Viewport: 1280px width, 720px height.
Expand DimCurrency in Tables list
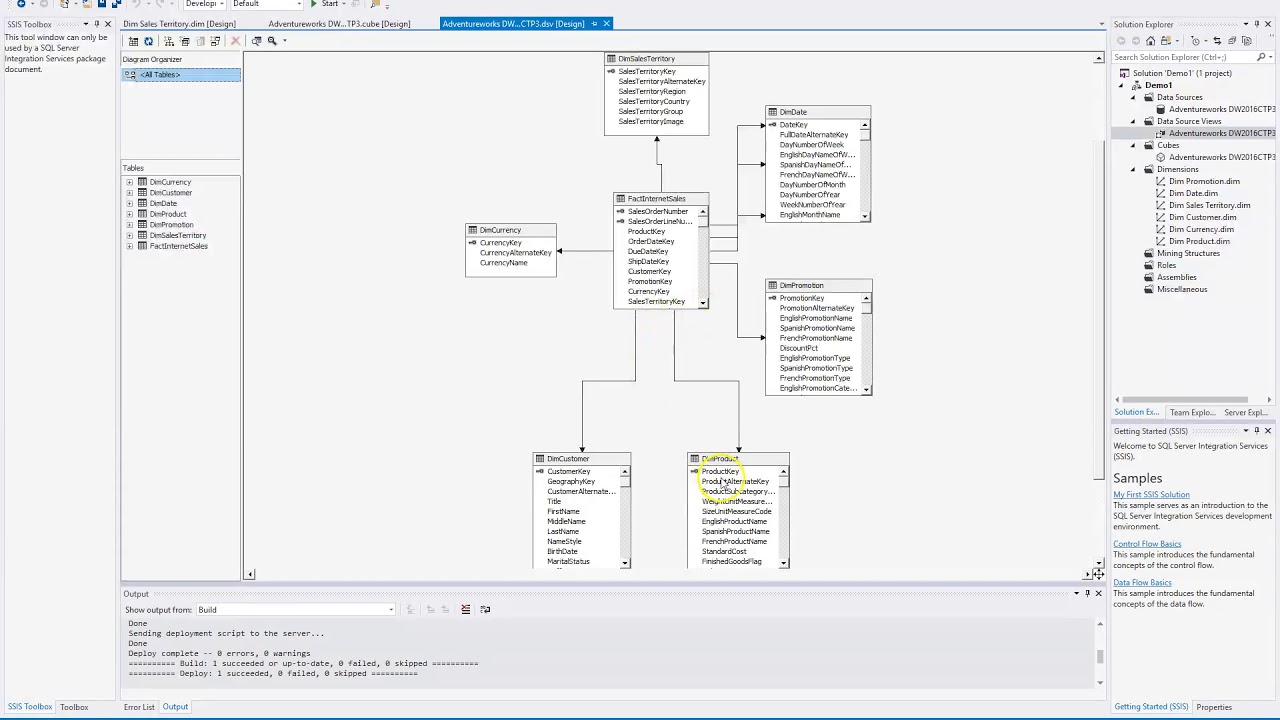coord(129,183)
